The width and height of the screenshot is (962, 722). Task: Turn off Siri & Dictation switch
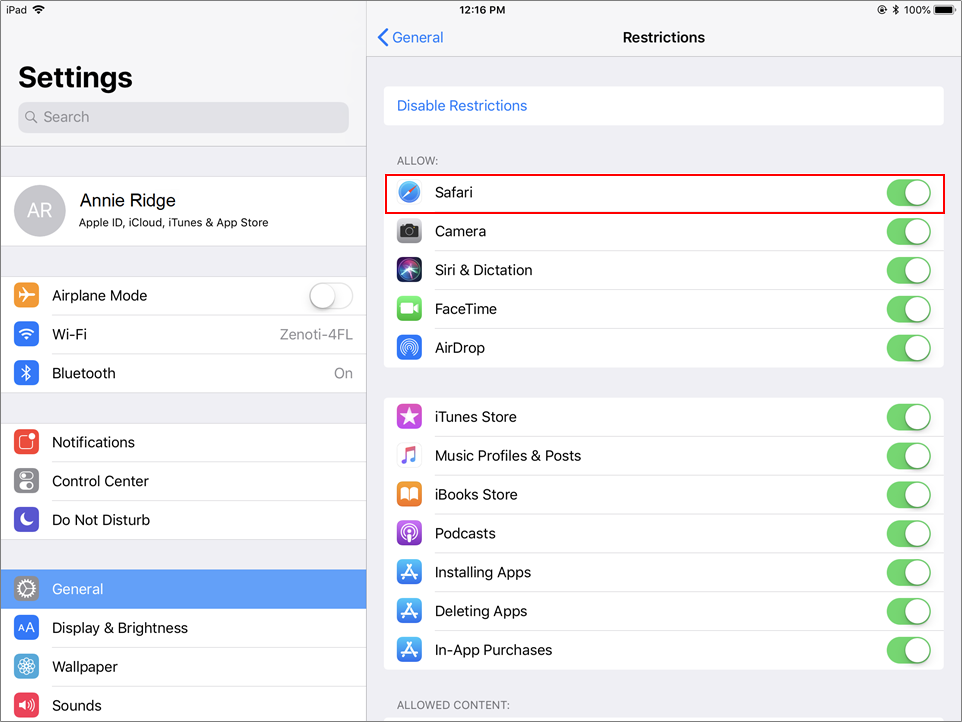(909, 270)
